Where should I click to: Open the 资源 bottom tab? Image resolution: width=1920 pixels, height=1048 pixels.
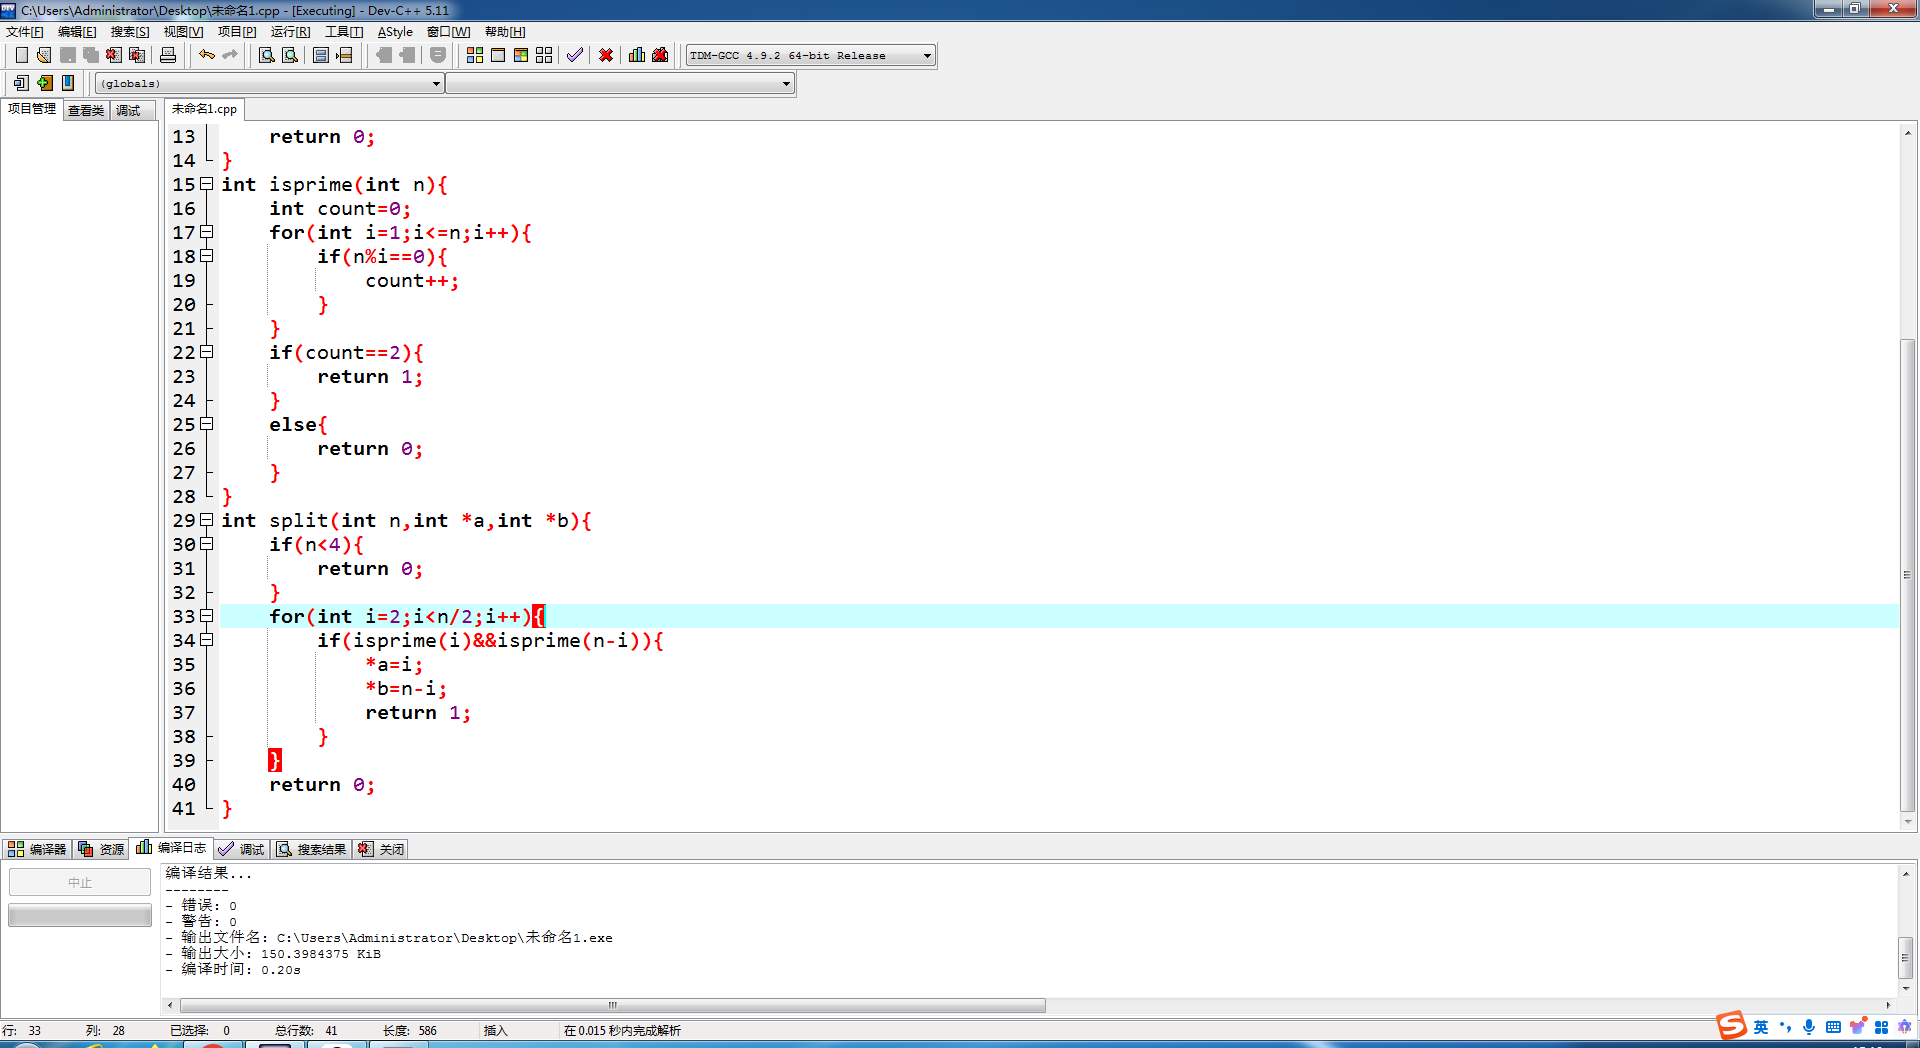click(x=101, y=849)
